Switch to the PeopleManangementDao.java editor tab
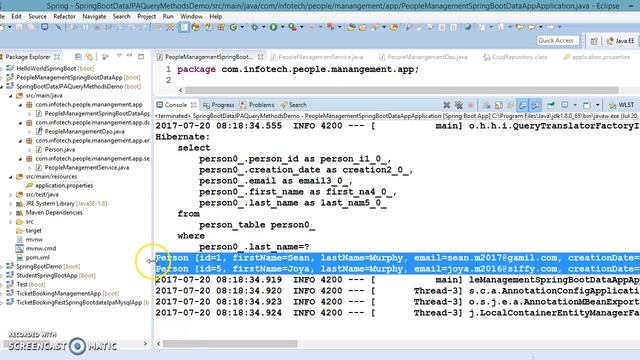The width and height of the screenshot is (640, 360). [x=423, y=57]
